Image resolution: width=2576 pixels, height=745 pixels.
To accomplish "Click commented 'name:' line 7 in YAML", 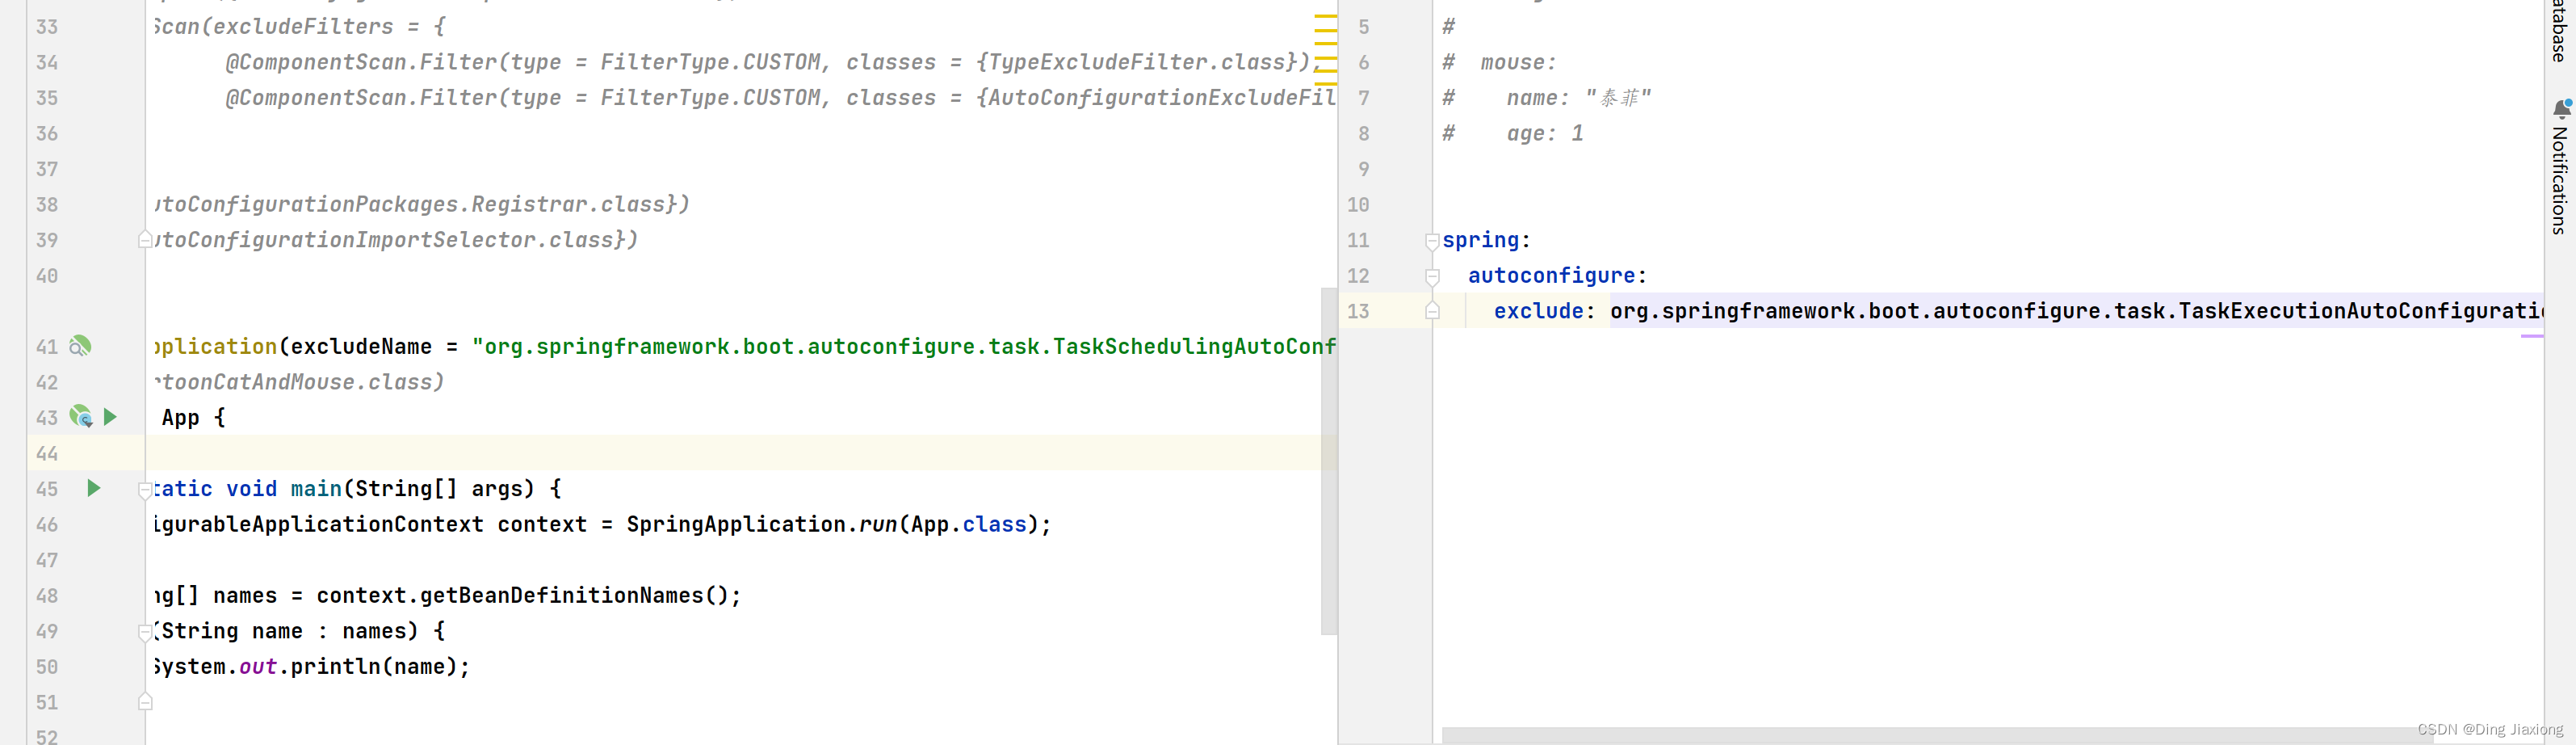I will coord(1546,97).
